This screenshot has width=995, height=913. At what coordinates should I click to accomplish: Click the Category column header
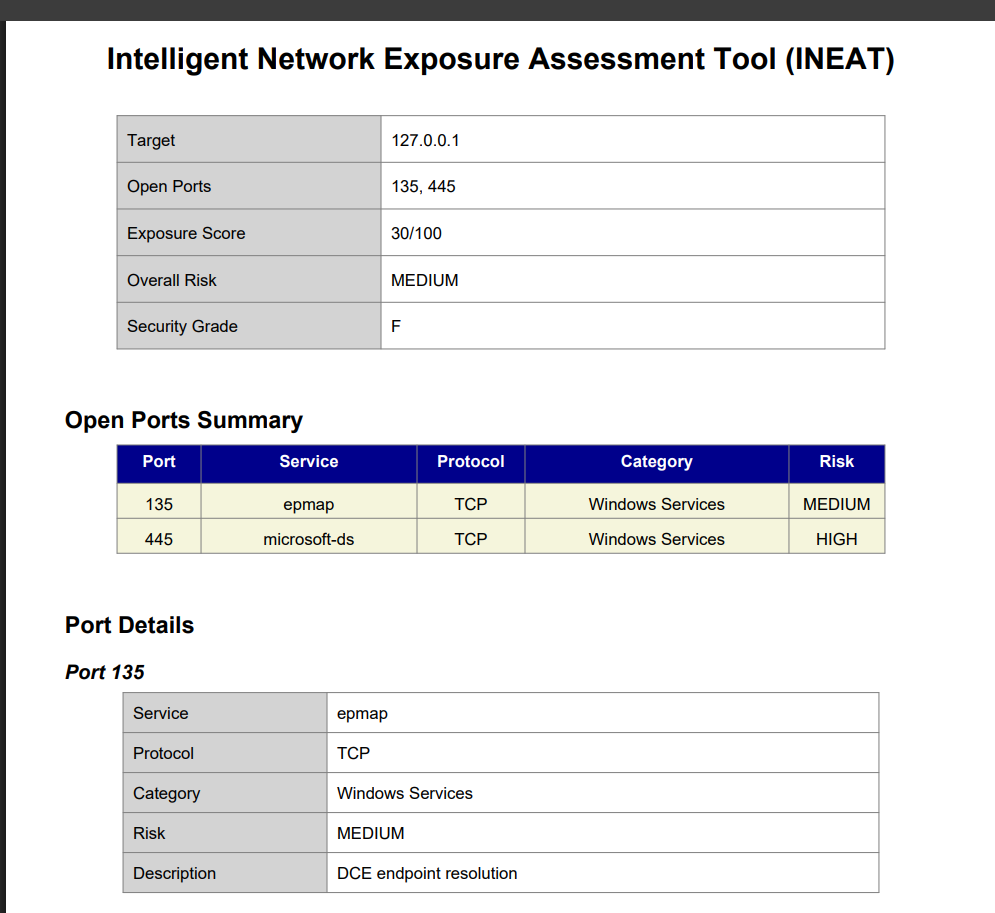click(x=657, y=462)
